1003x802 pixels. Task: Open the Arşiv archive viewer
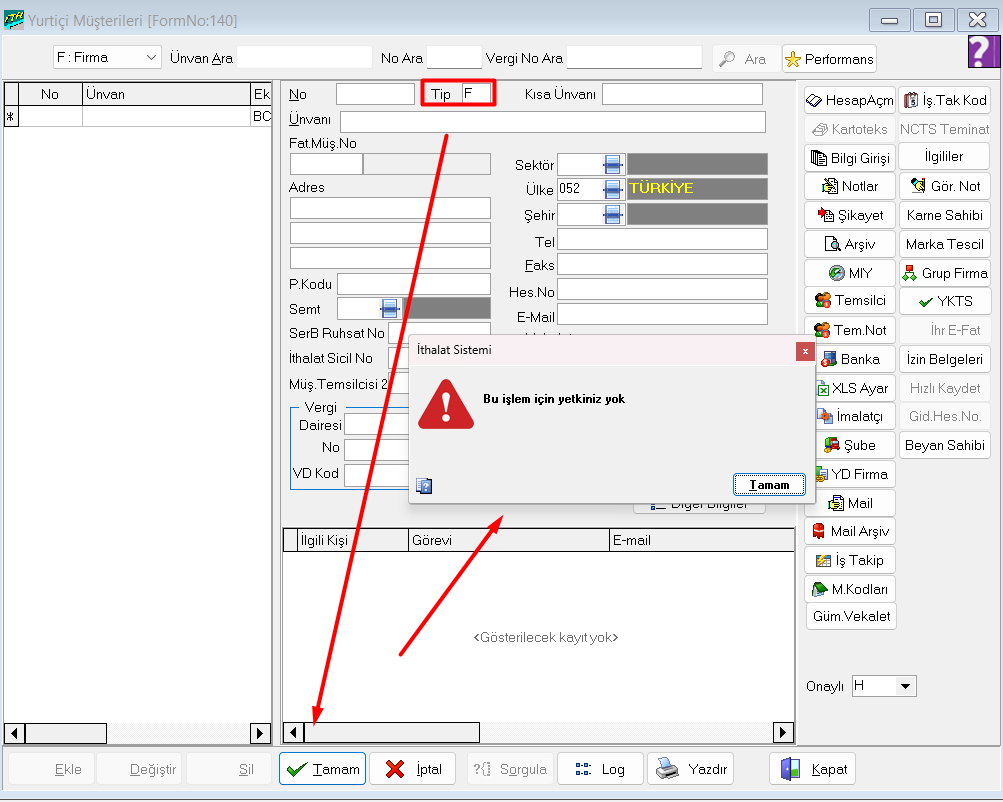tap(849, 244)
